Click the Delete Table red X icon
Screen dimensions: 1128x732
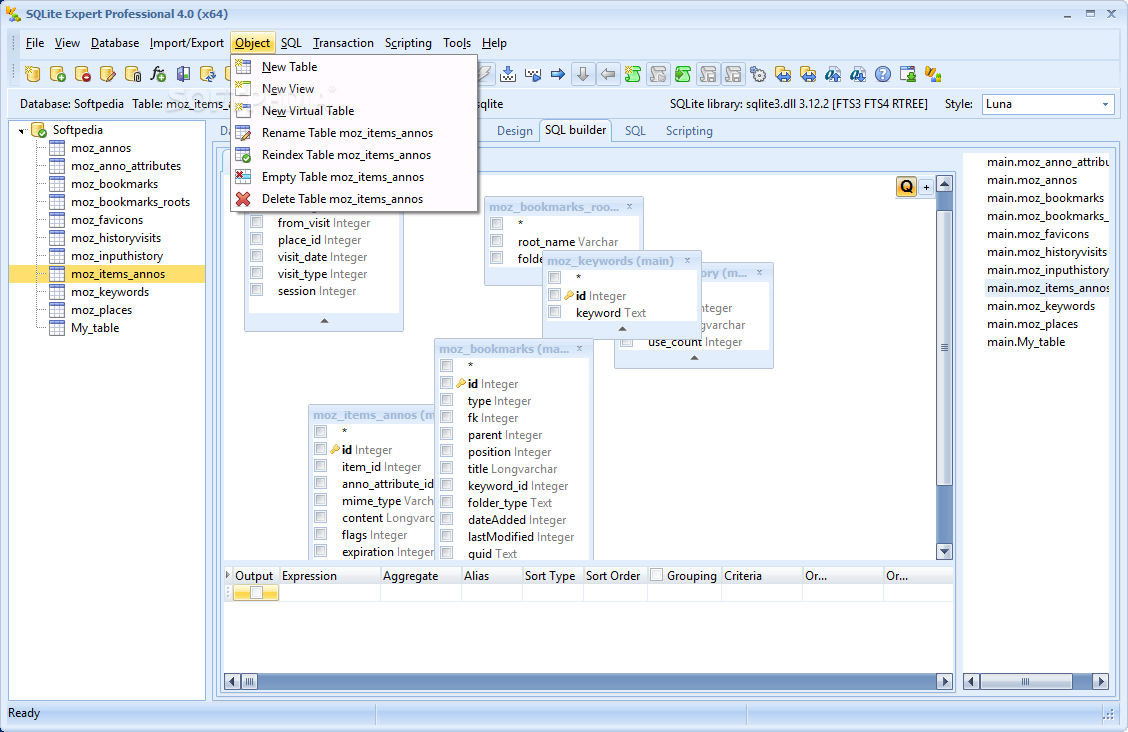click(243, 199)
